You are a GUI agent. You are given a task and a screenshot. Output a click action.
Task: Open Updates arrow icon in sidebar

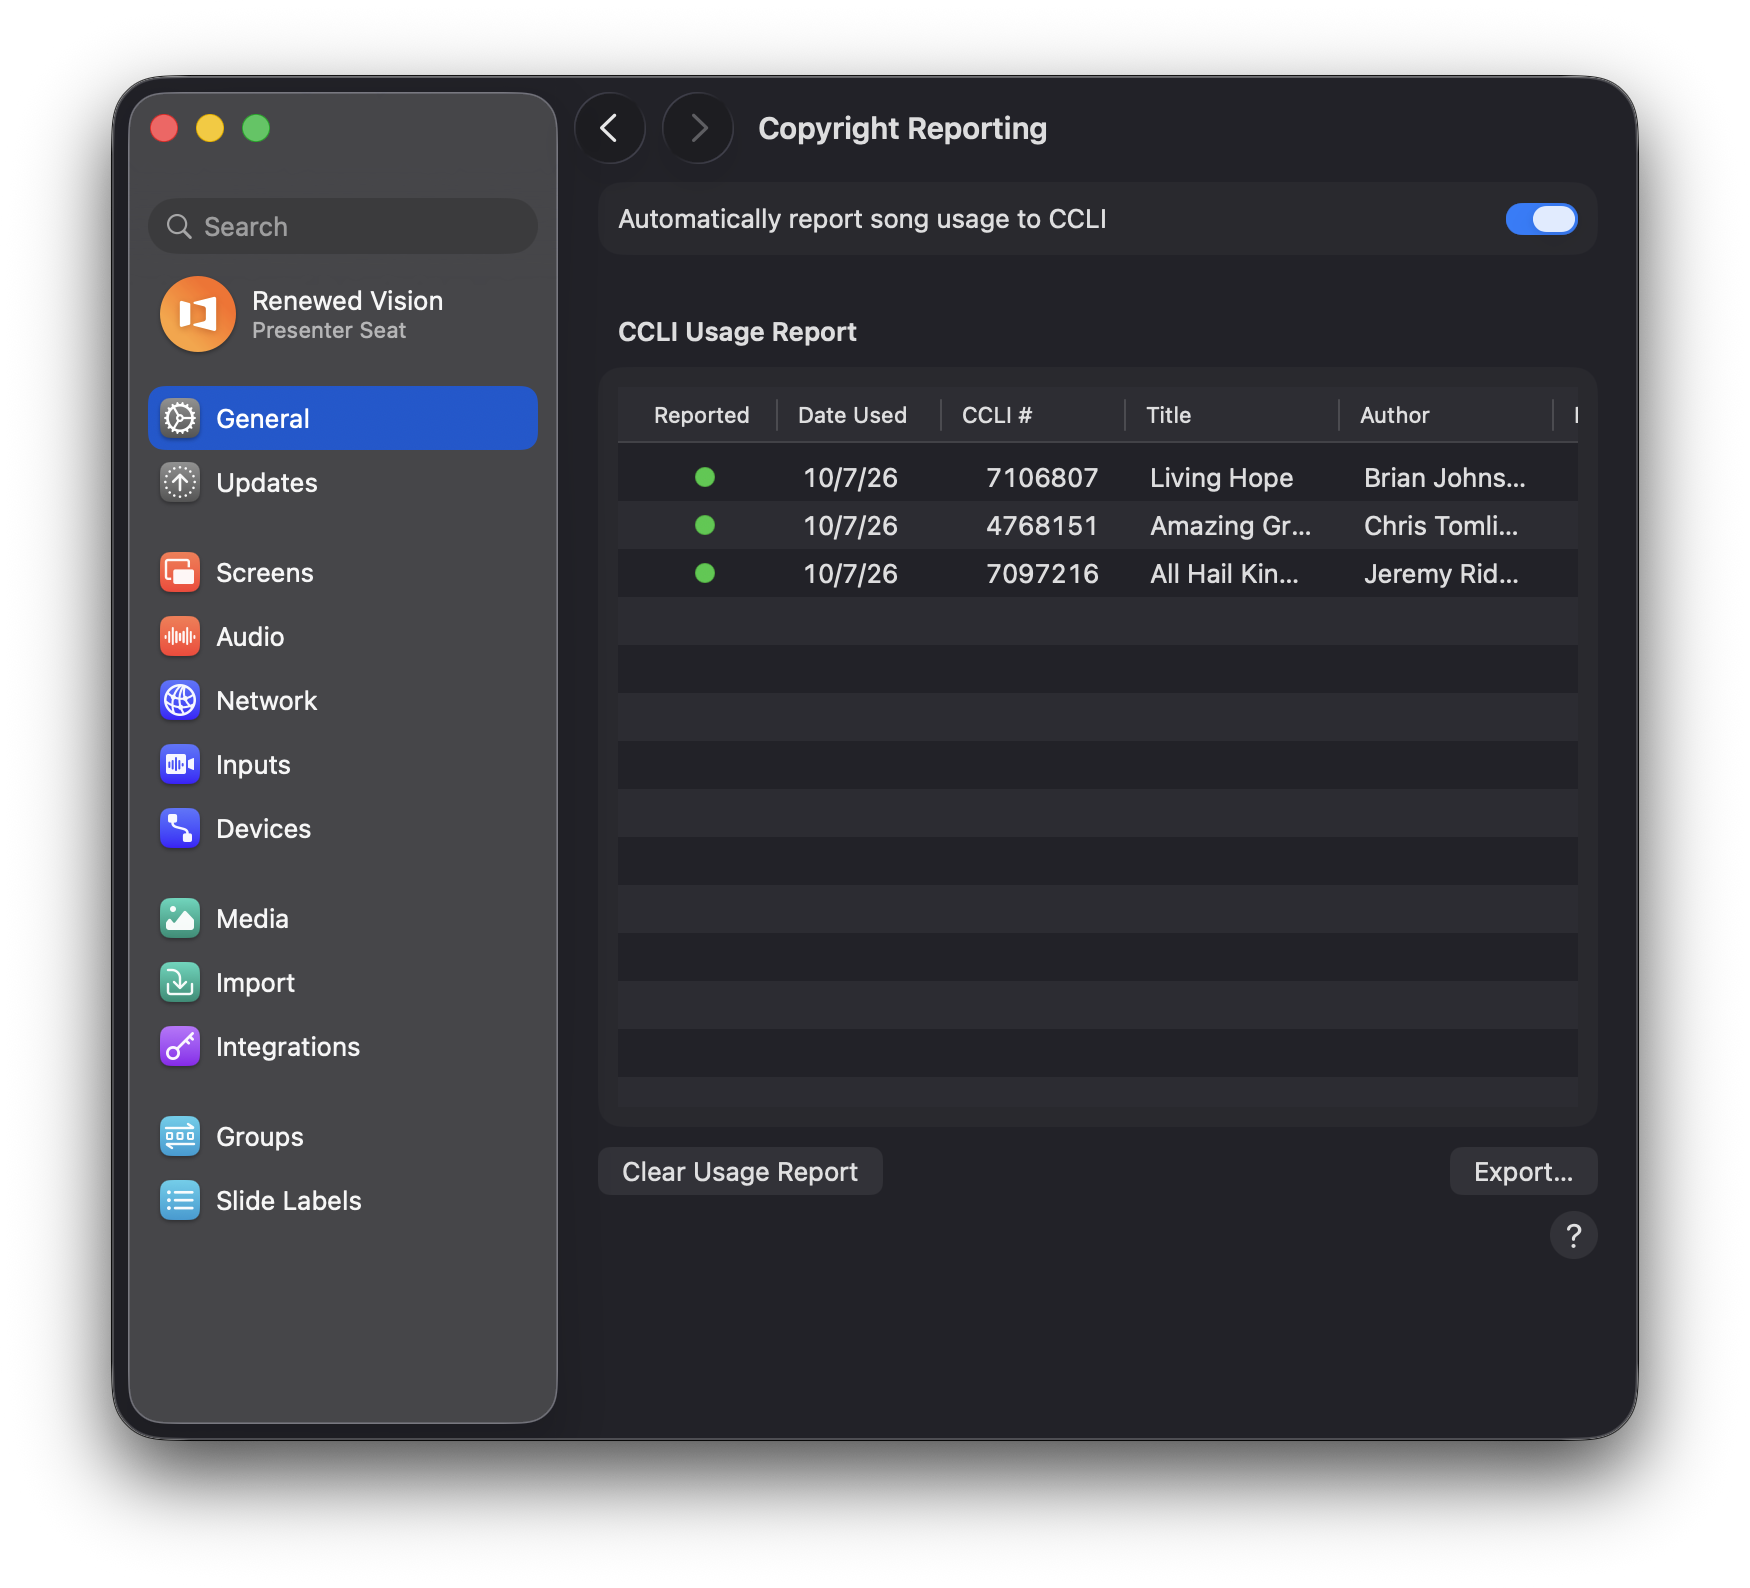(x=180, y=482)
